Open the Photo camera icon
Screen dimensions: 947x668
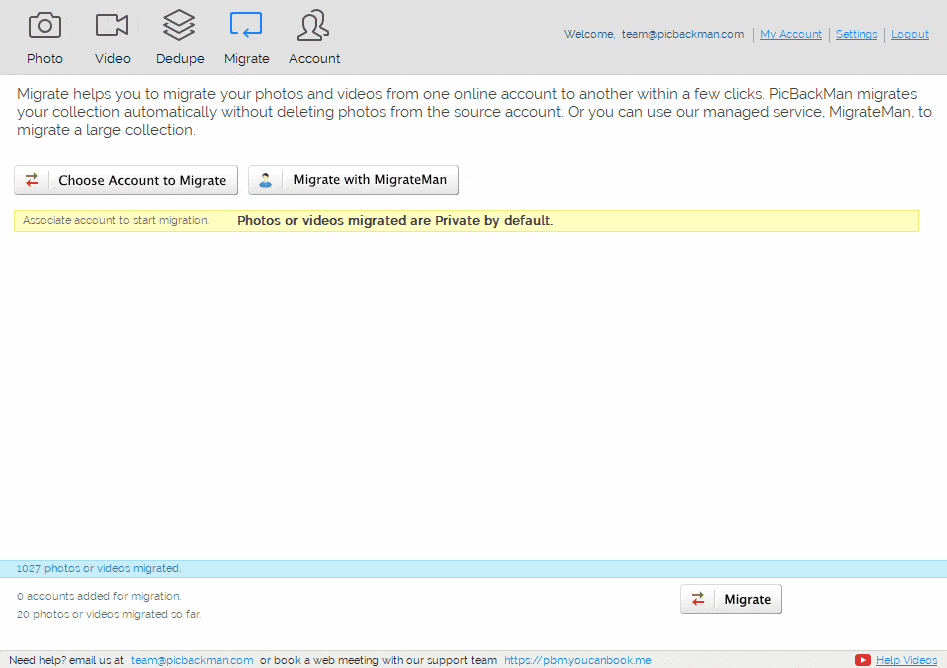pos(45,25)
